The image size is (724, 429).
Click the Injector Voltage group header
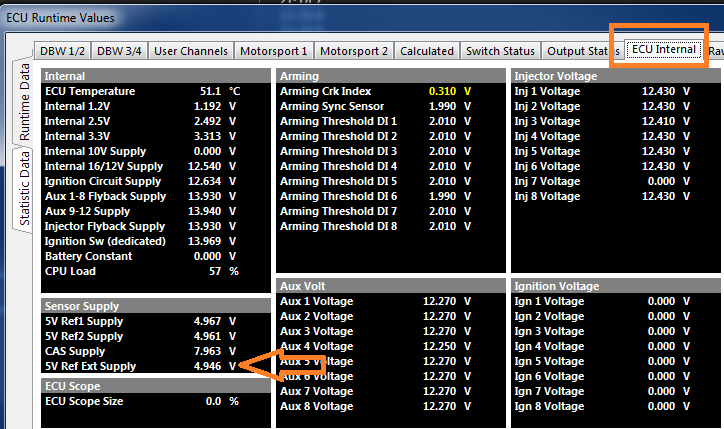coord(616,76)
